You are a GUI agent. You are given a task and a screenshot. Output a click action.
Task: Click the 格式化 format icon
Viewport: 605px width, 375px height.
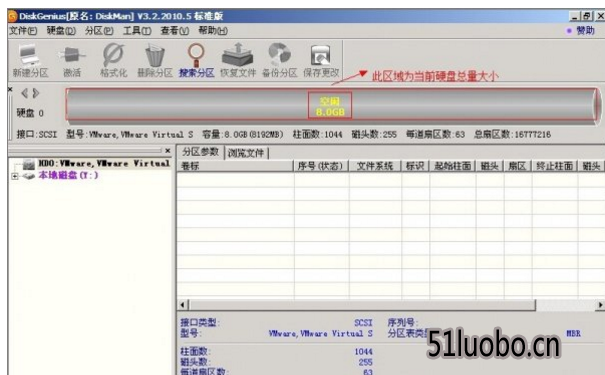(x=113, y=61)
